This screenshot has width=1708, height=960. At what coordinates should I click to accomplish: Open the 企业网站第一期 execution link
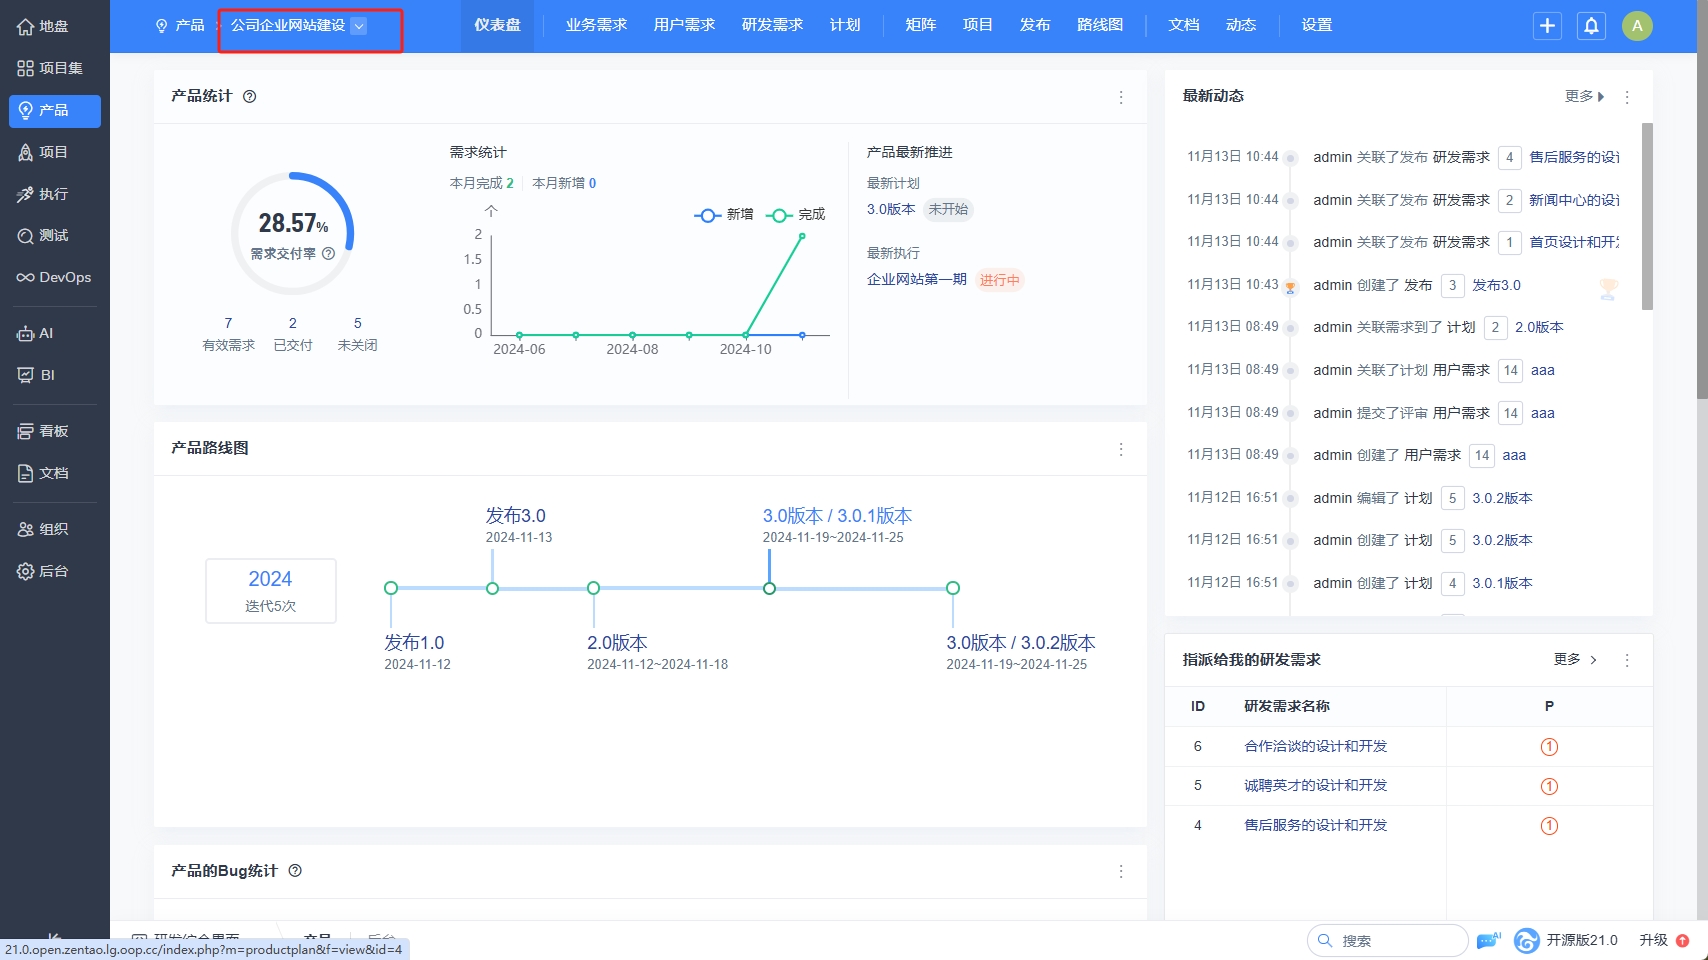[916, 279]
